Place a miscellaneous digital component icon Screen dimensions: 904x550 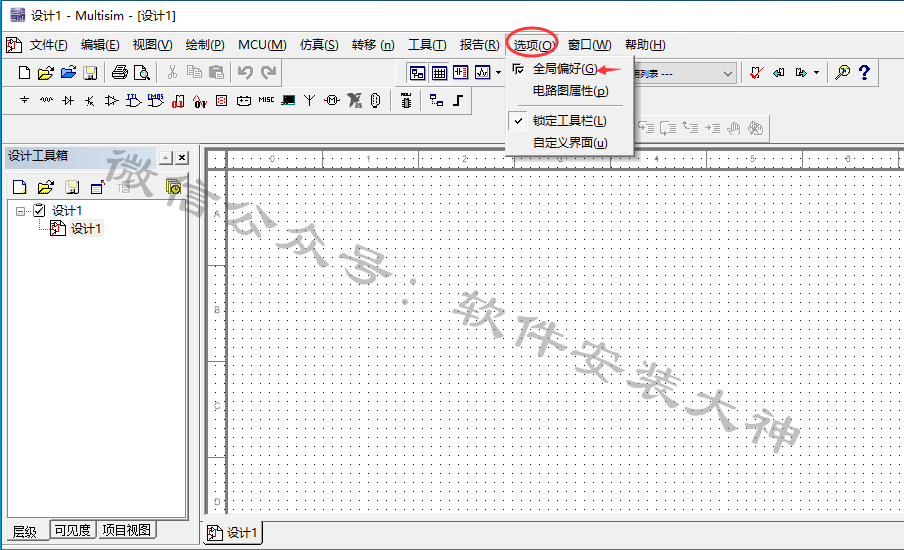click(x=178, y=101)
